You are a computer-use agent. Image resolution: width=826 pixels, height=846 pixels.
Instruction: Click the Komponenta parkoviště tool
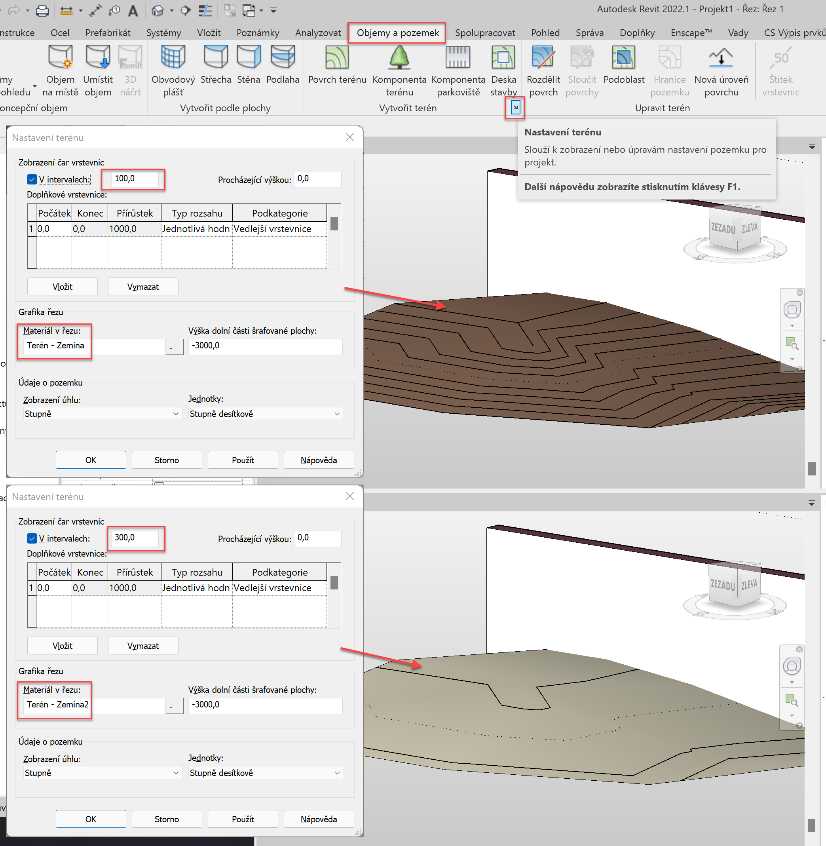coord(458,71)
